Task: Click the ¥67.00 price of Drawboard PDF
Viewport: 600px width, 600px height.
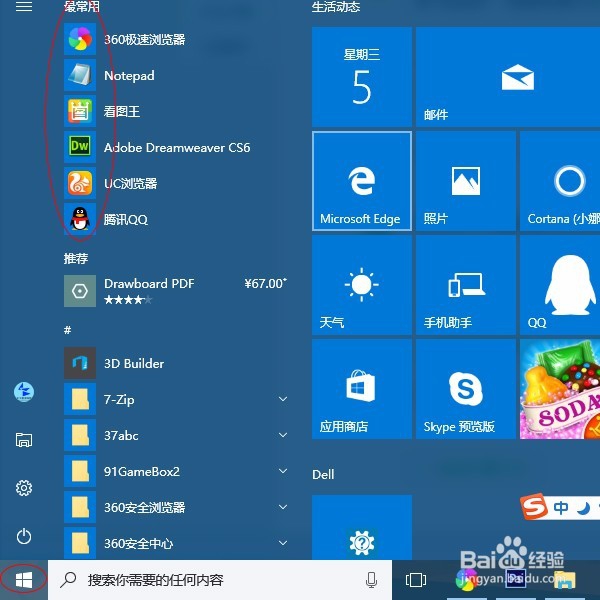Action: coord(265,284)
